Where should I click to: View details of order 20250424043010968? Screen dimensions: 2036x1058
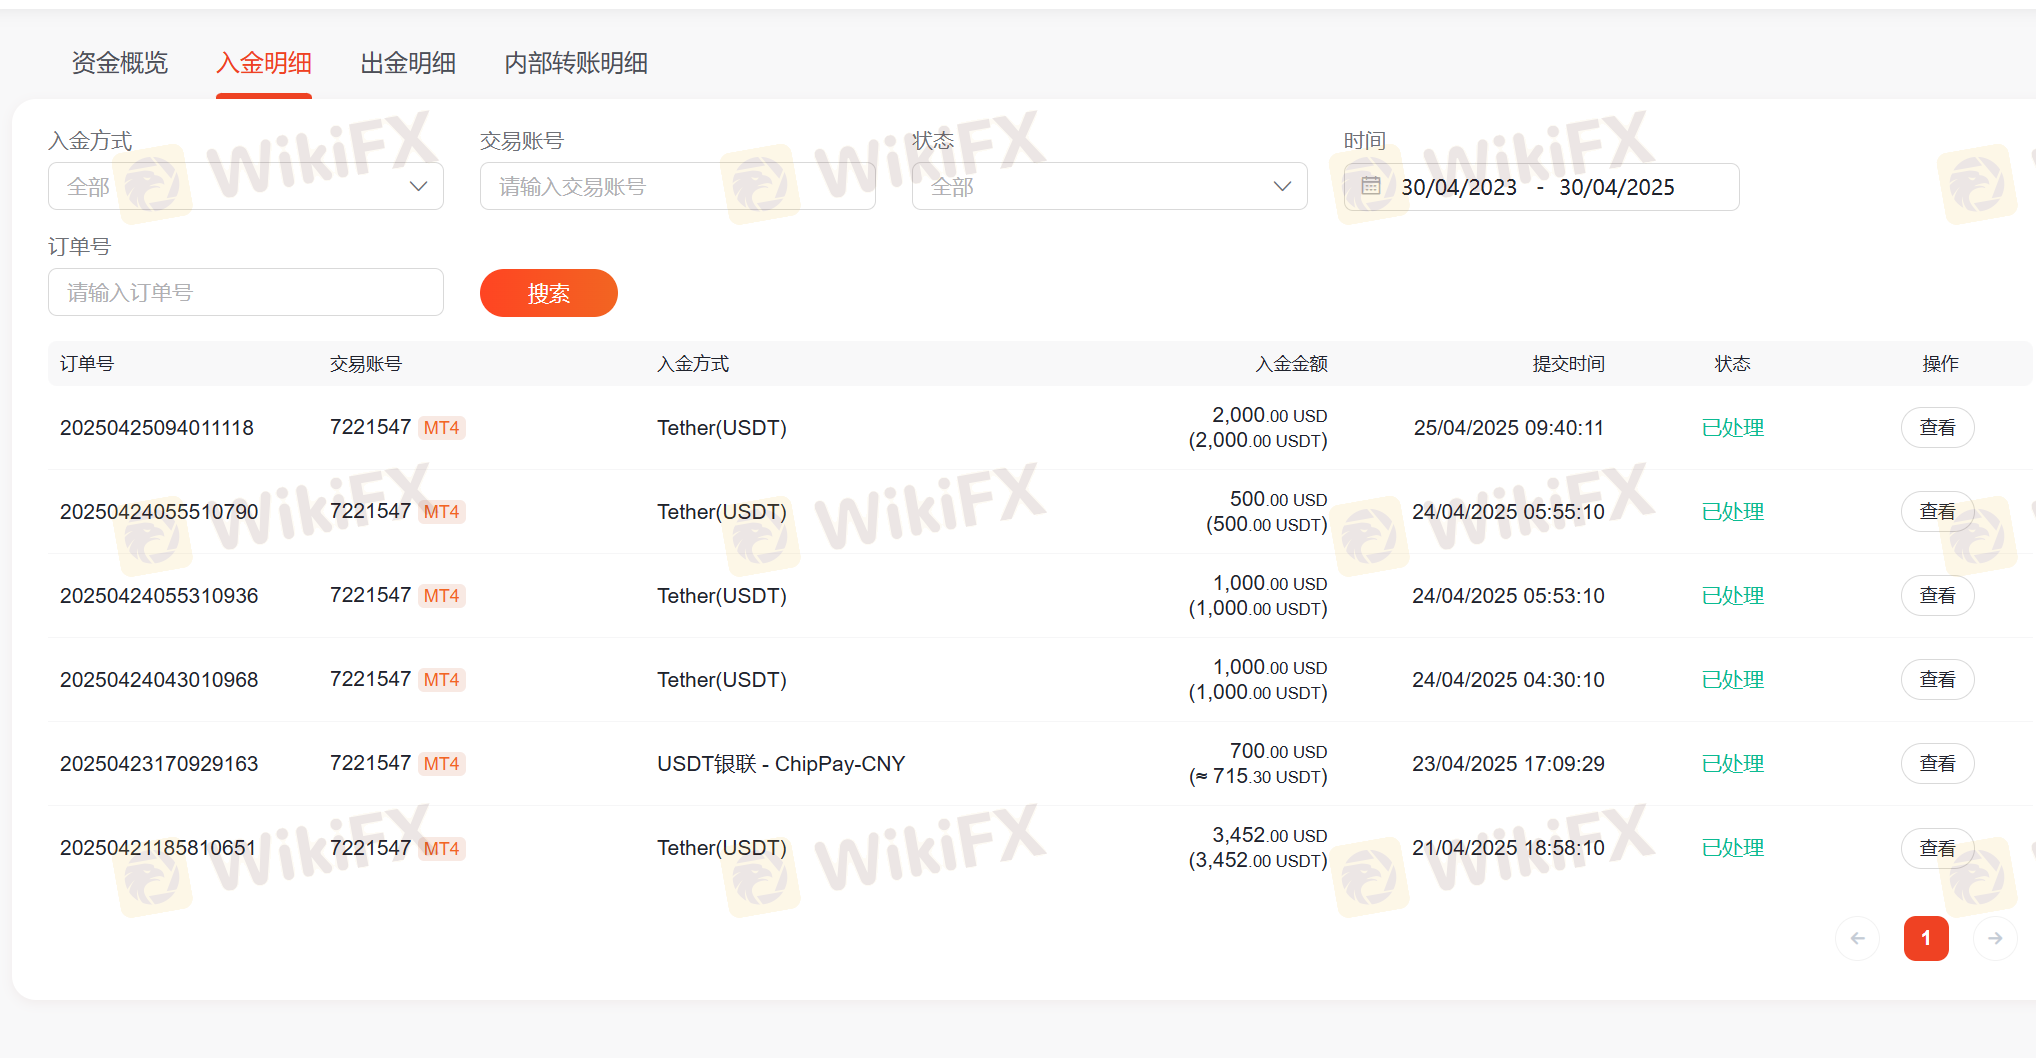tap(1937, 679)
